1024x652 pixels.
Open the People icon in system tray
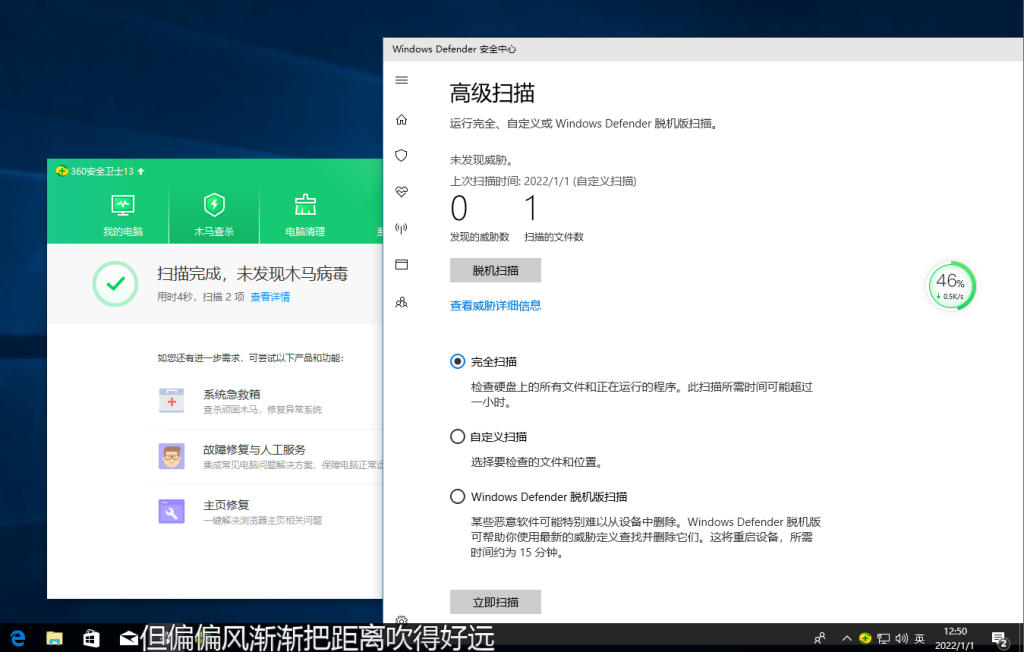click(x=820, y=638)
